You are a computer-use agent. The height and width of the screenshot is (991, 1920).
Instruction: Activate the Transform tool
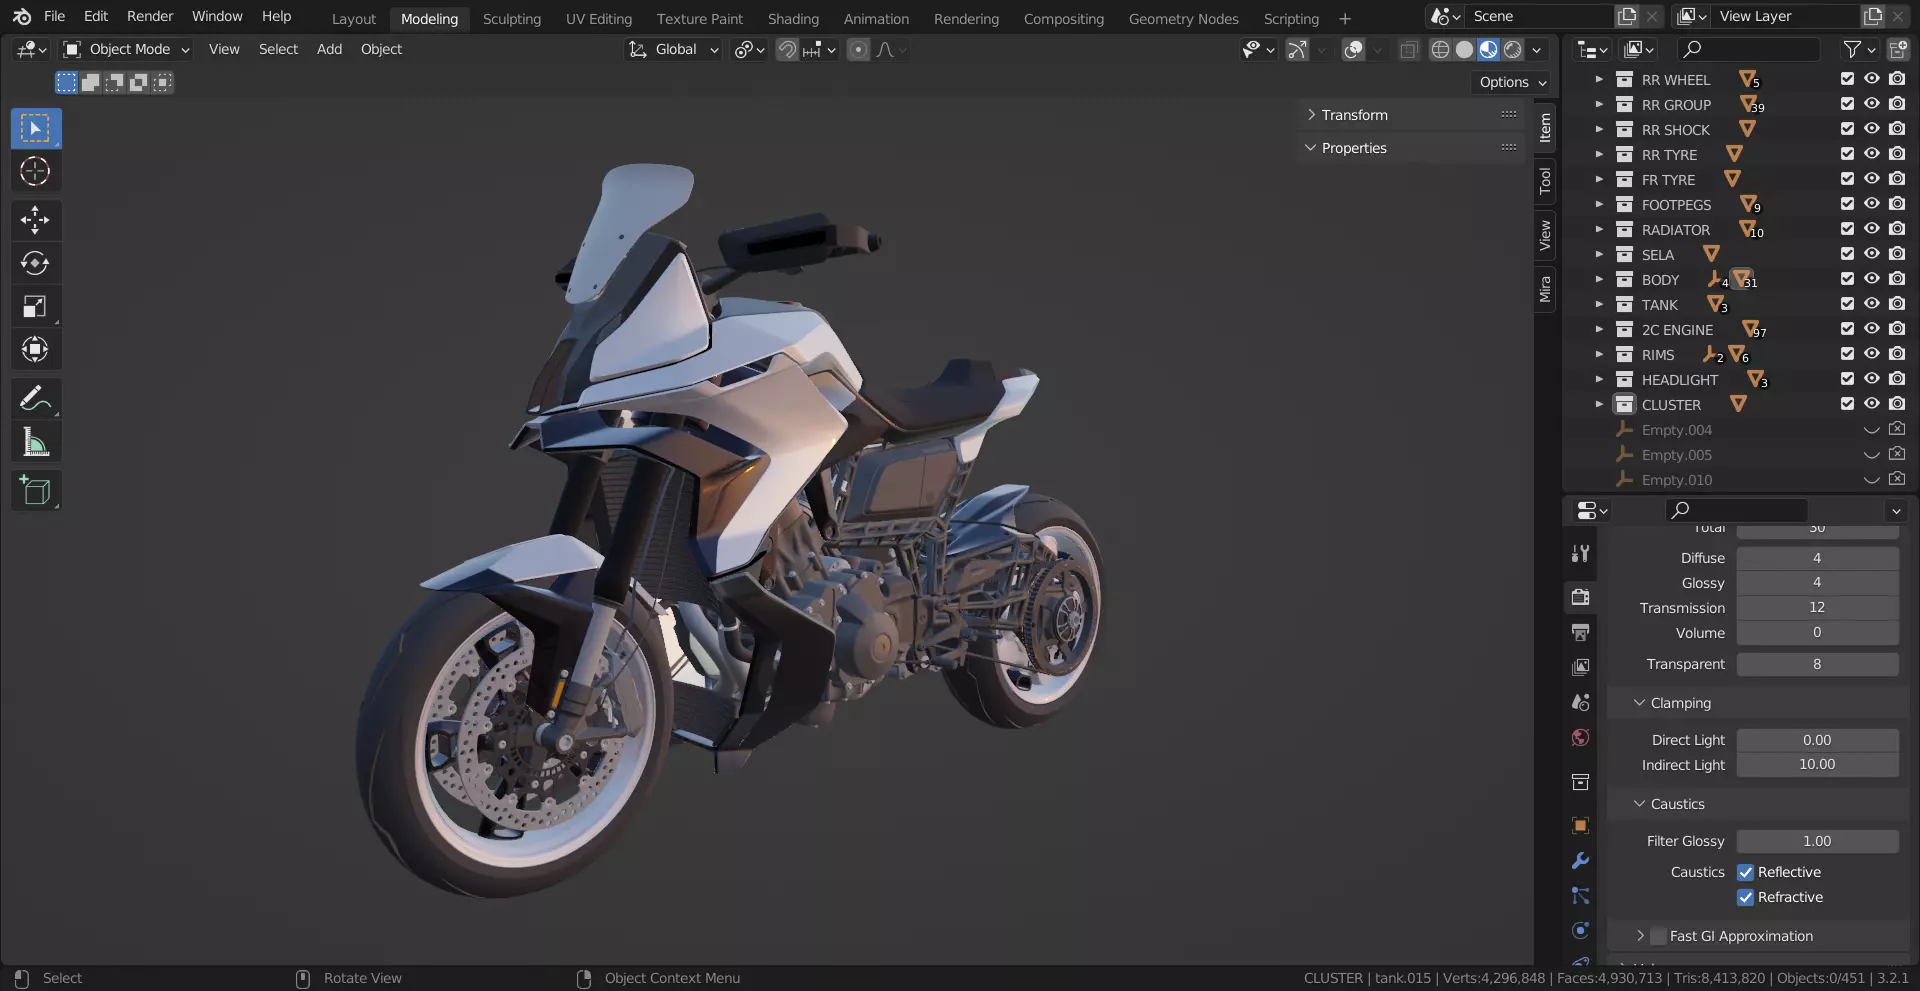(x=36, y=349)
